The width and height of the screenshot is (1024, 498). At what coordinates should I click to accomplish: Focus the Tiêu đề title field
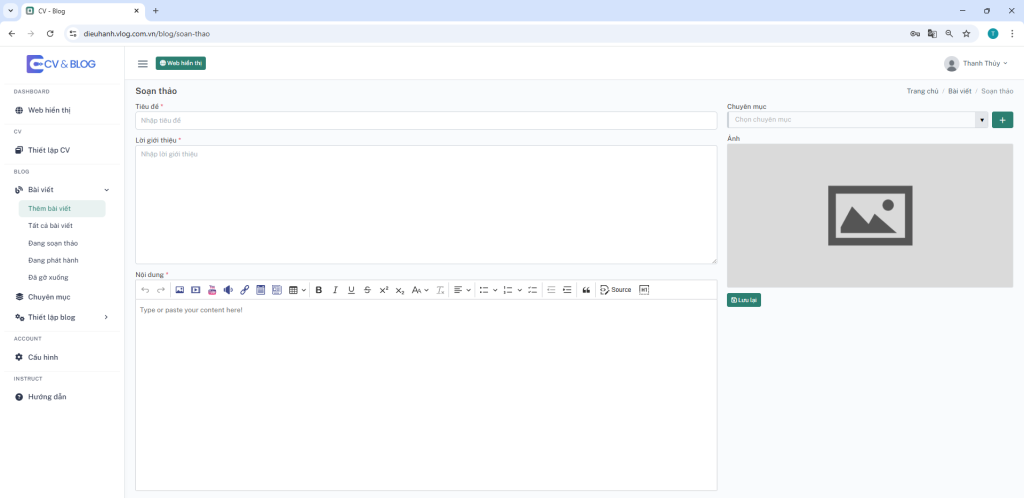pos(426,120)
